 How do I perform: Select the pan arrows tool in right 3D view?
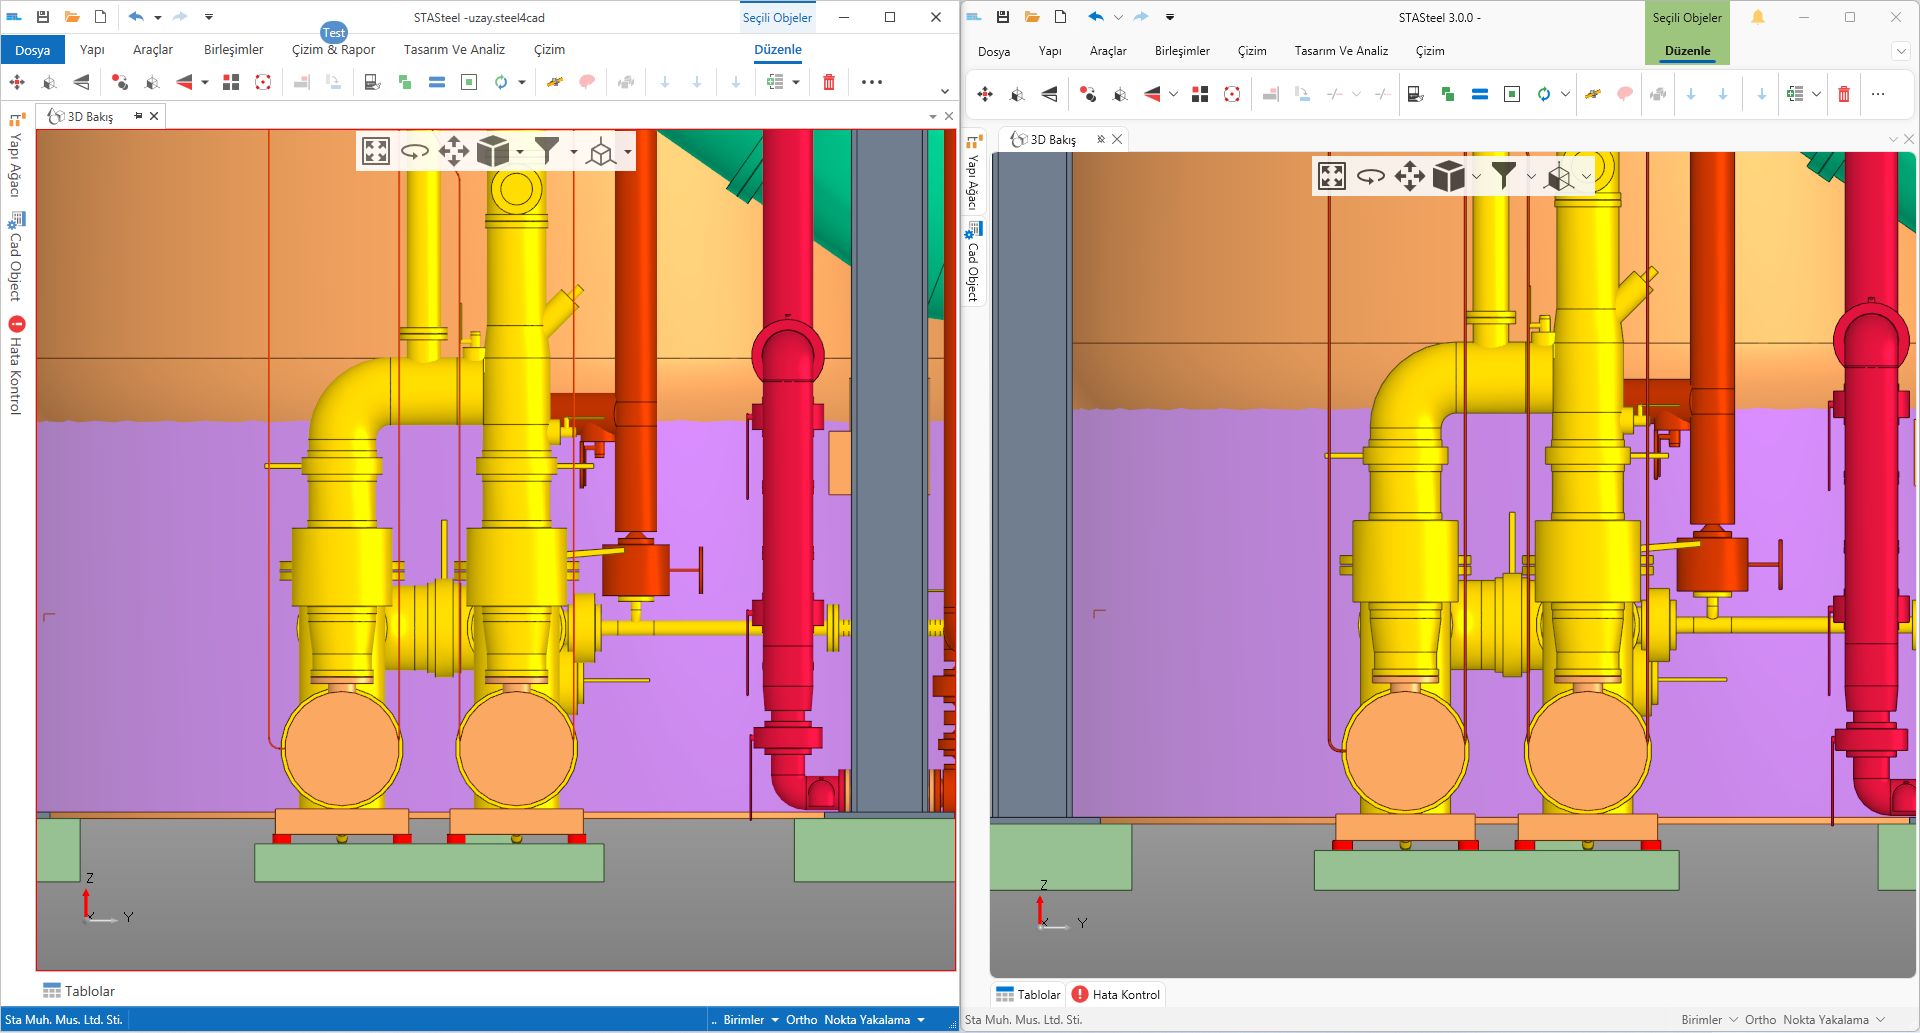(x=1409, y=177)
